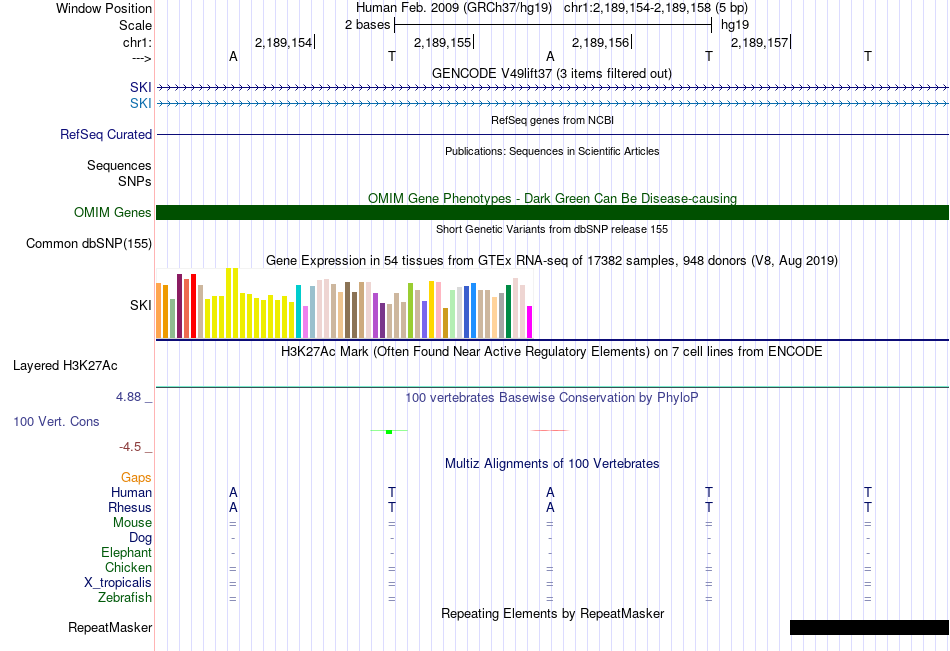
Task: Click the SKI label of the GTEx track
Action: click(x=141, y=305)
